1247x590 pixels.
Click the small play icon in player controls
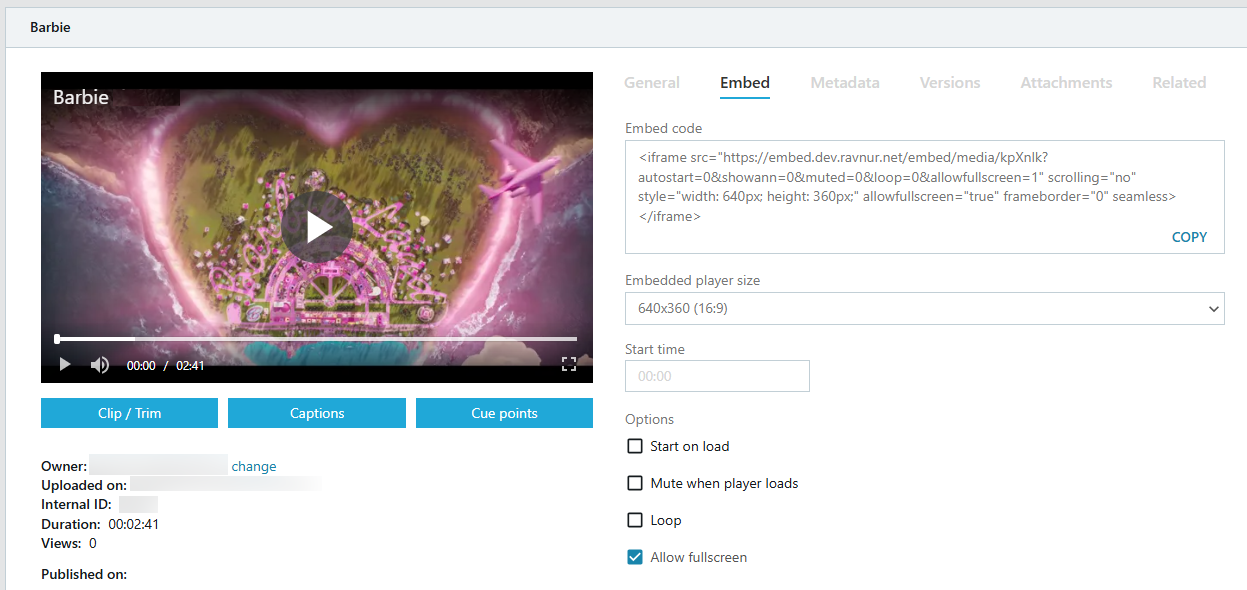tap(65, 365)
